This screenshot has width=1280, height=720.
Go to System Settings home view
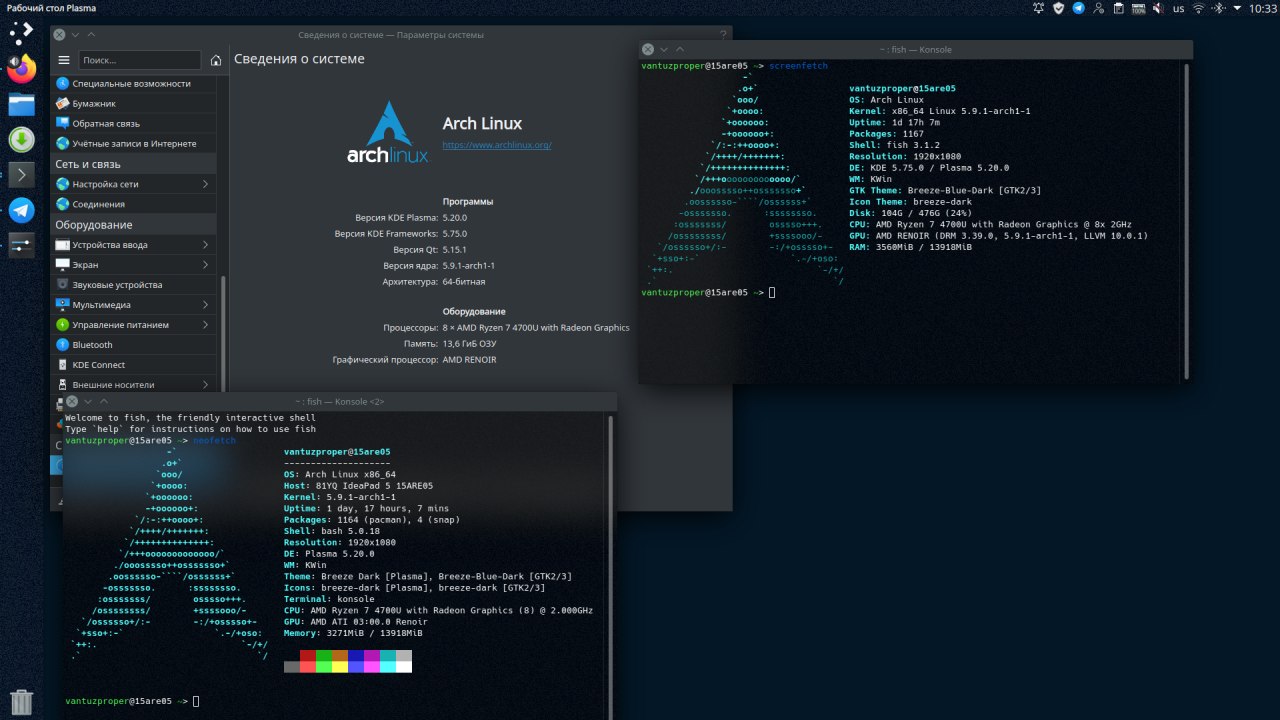[x=216, y=60]
